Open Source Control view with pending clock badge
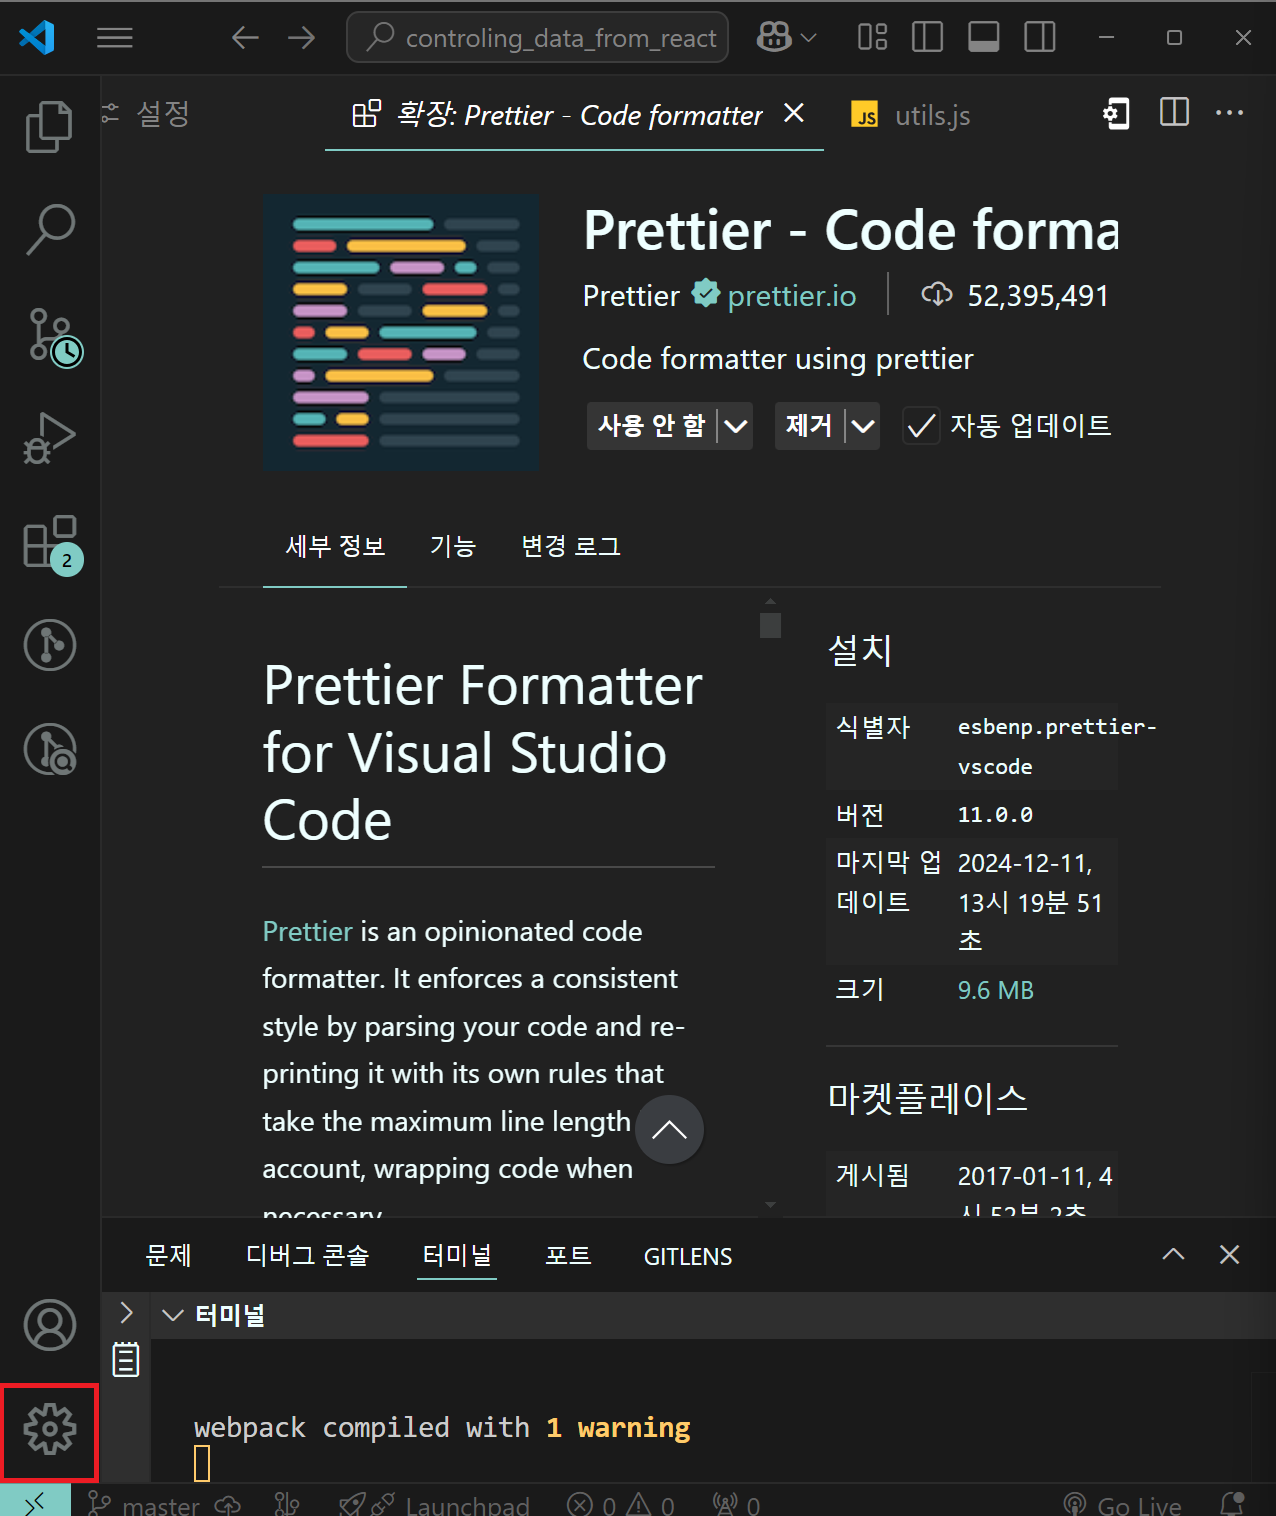 [53, 337]
